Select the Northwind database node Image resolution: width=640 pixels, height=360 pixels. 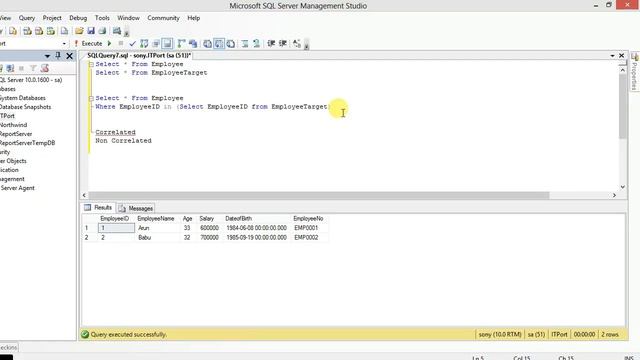coord(13,125)
